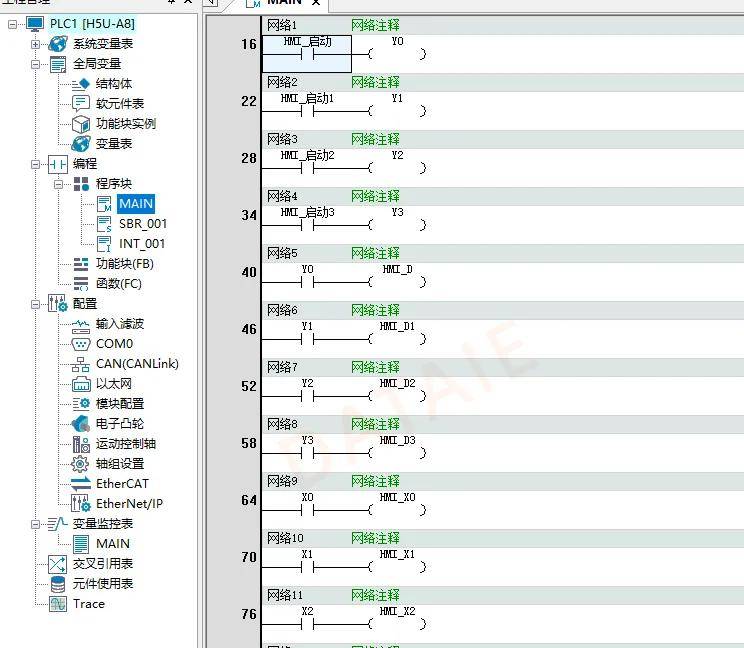Click the 网络注释 comment of 网络1
The height and width of the screenshot is (648, 744).
click(375, 25)
